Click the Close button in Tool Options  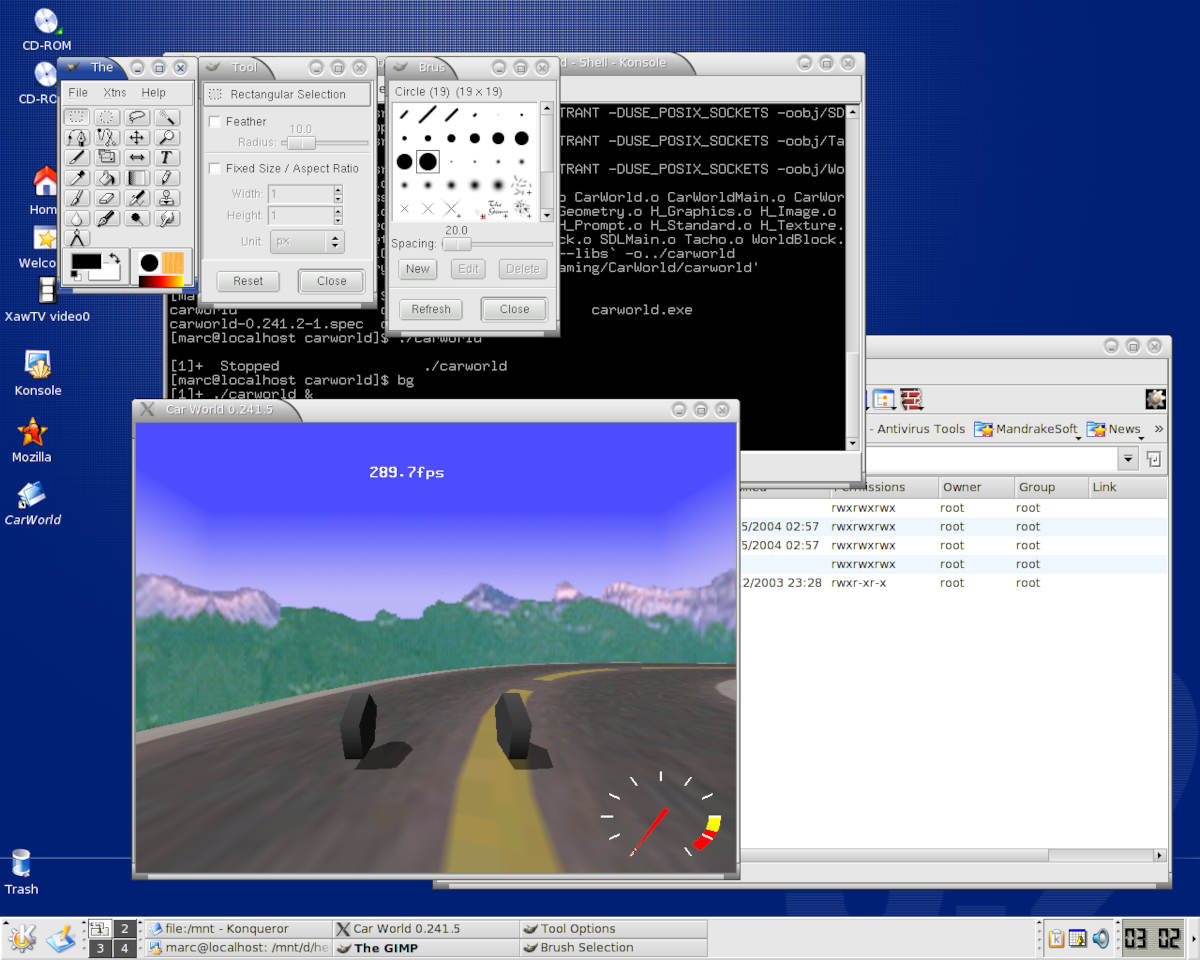point(331,281)
